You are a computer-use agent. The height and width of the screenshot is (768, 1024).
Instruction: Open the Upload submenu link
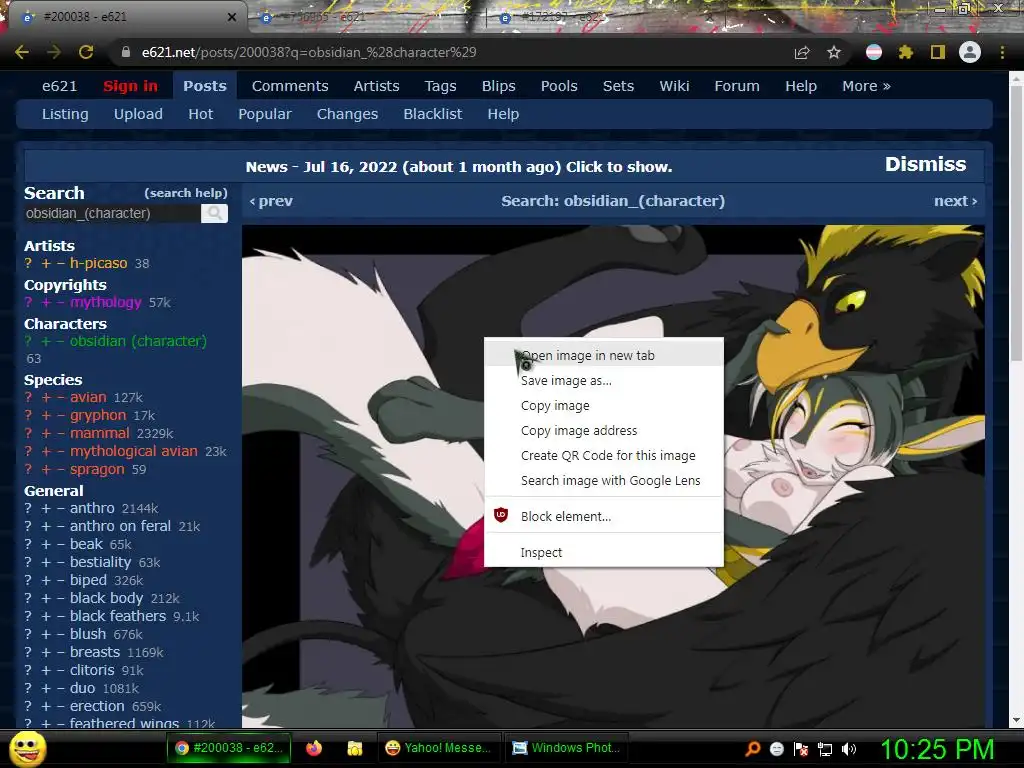click(138, 114)
